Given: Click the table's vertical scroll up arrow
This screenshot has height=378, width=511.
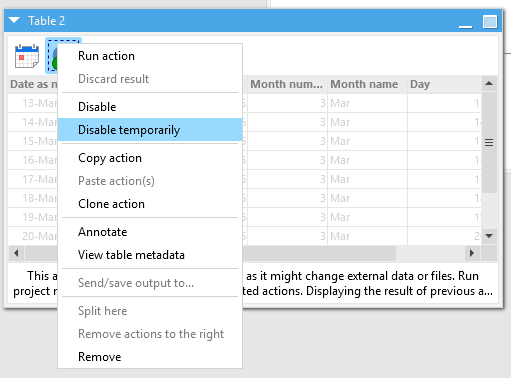Looking at the screenshot, I should [489, 83].
